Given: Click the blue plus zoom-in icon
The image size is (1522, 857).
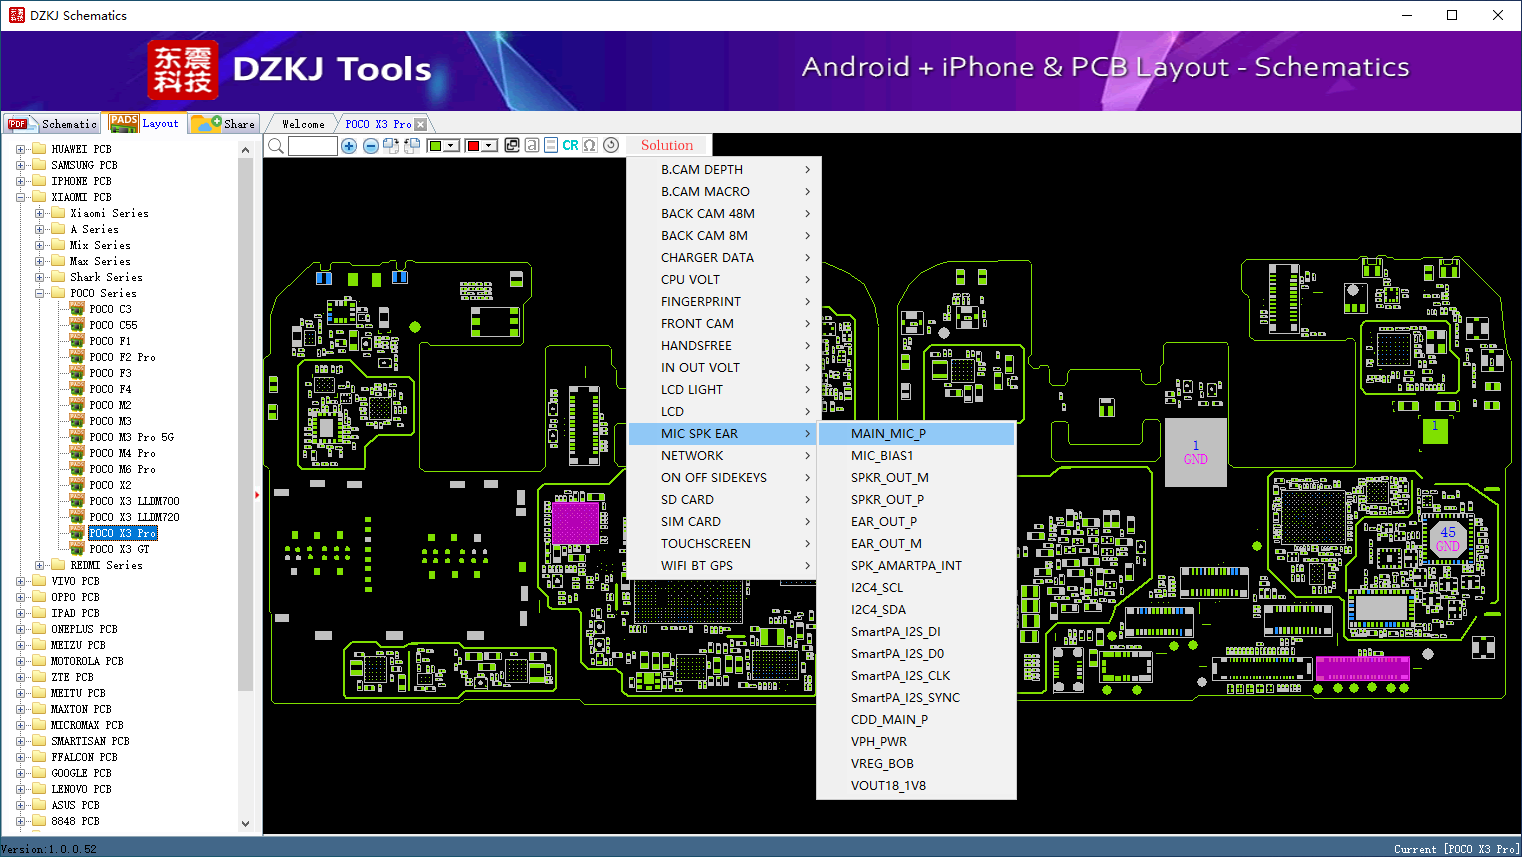Looking at the screenshot, I should 349,146.
